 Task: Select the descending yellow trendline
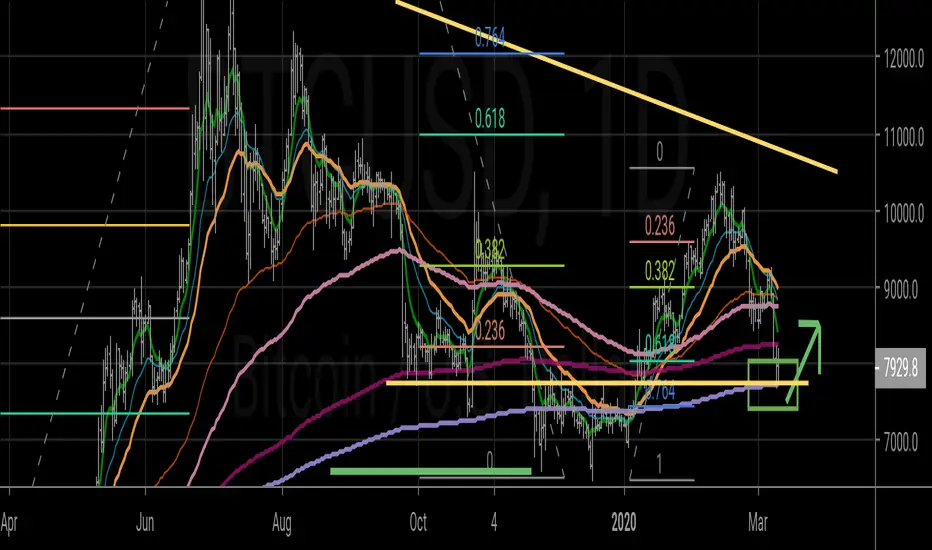[616, 87]
